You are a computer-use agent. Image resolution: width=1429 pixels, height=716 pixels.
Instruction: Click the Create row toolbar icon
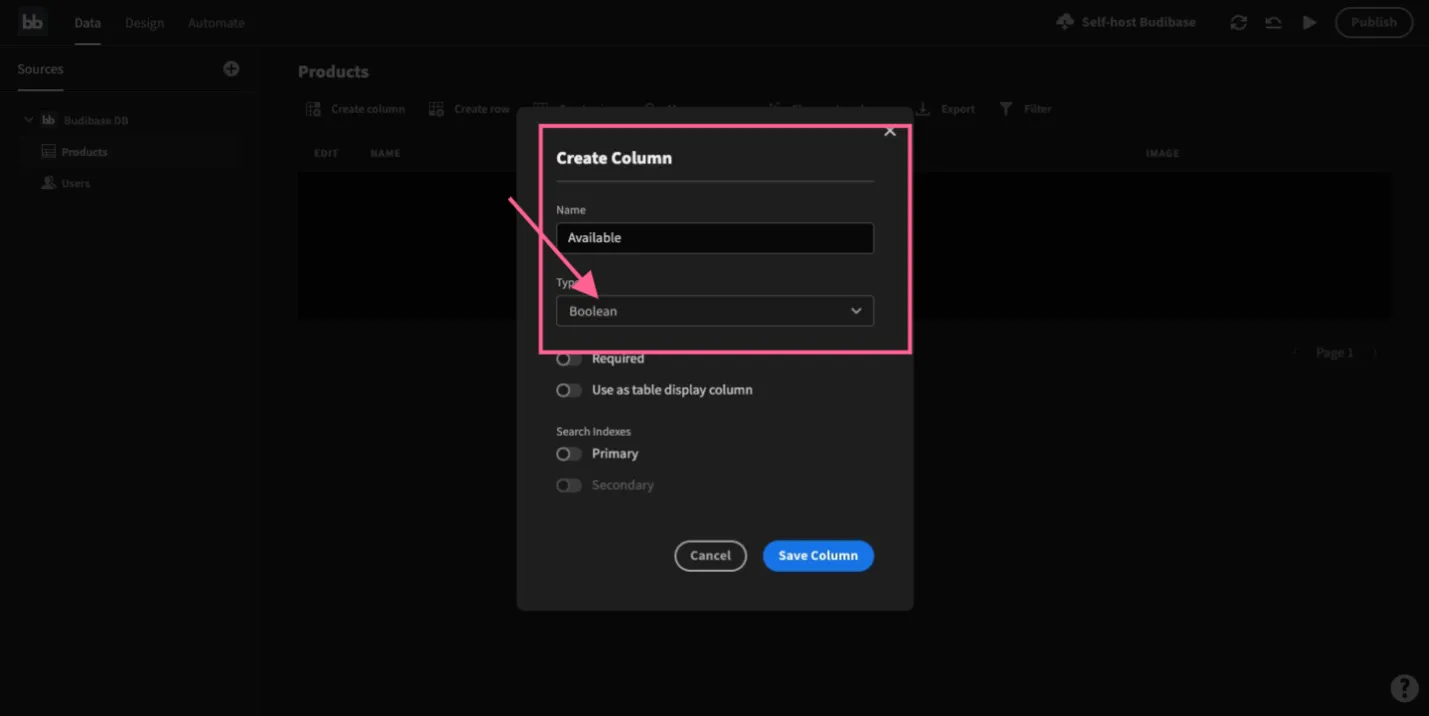point(436,109)
